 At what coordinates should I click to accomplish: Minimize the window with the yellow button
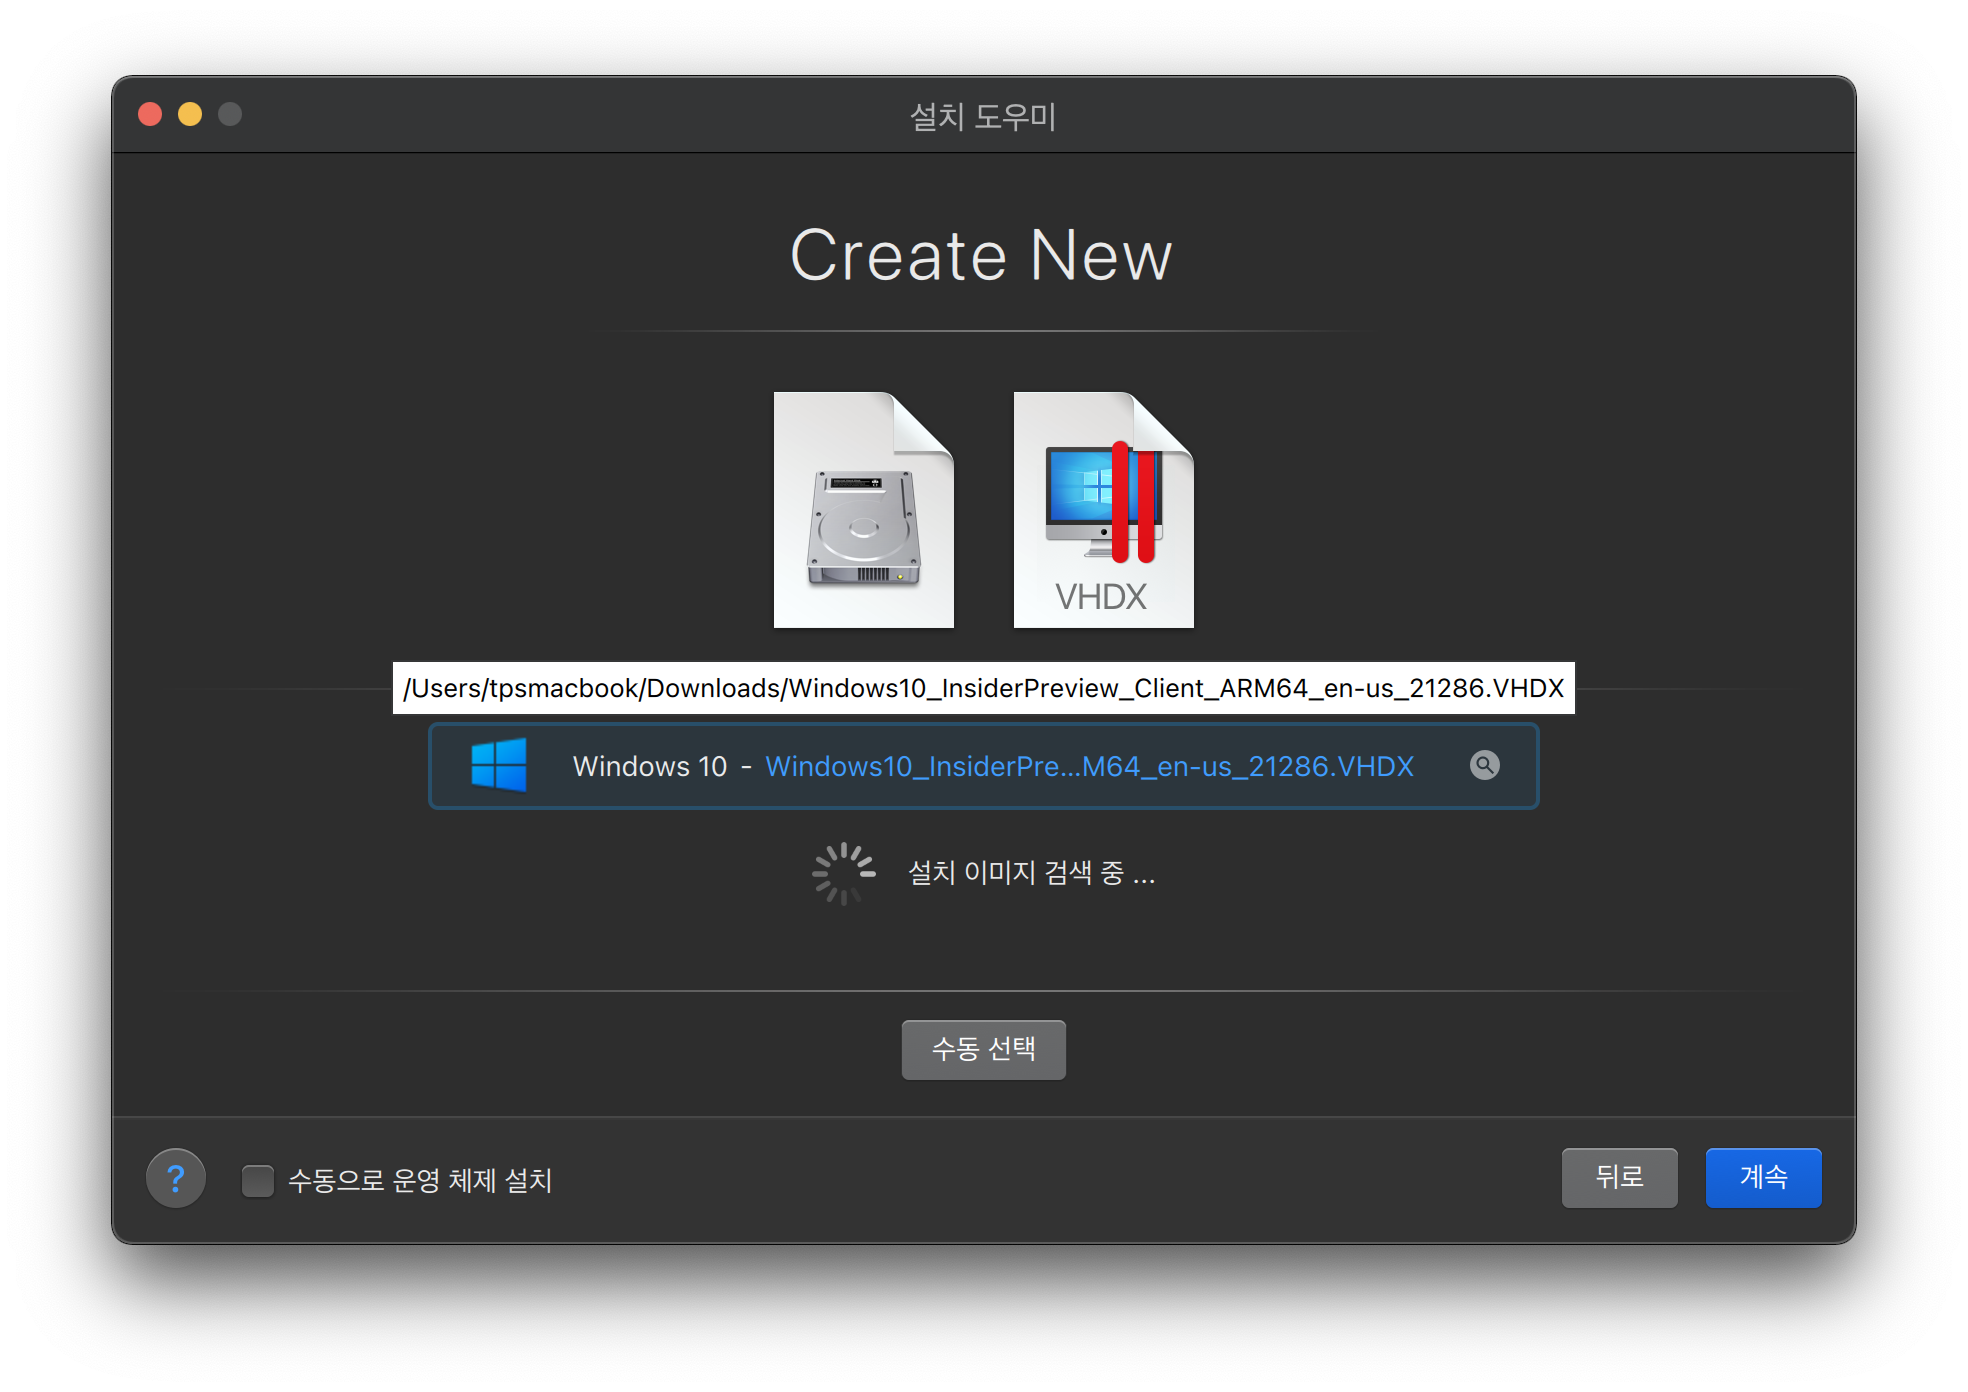coord(190,114)
